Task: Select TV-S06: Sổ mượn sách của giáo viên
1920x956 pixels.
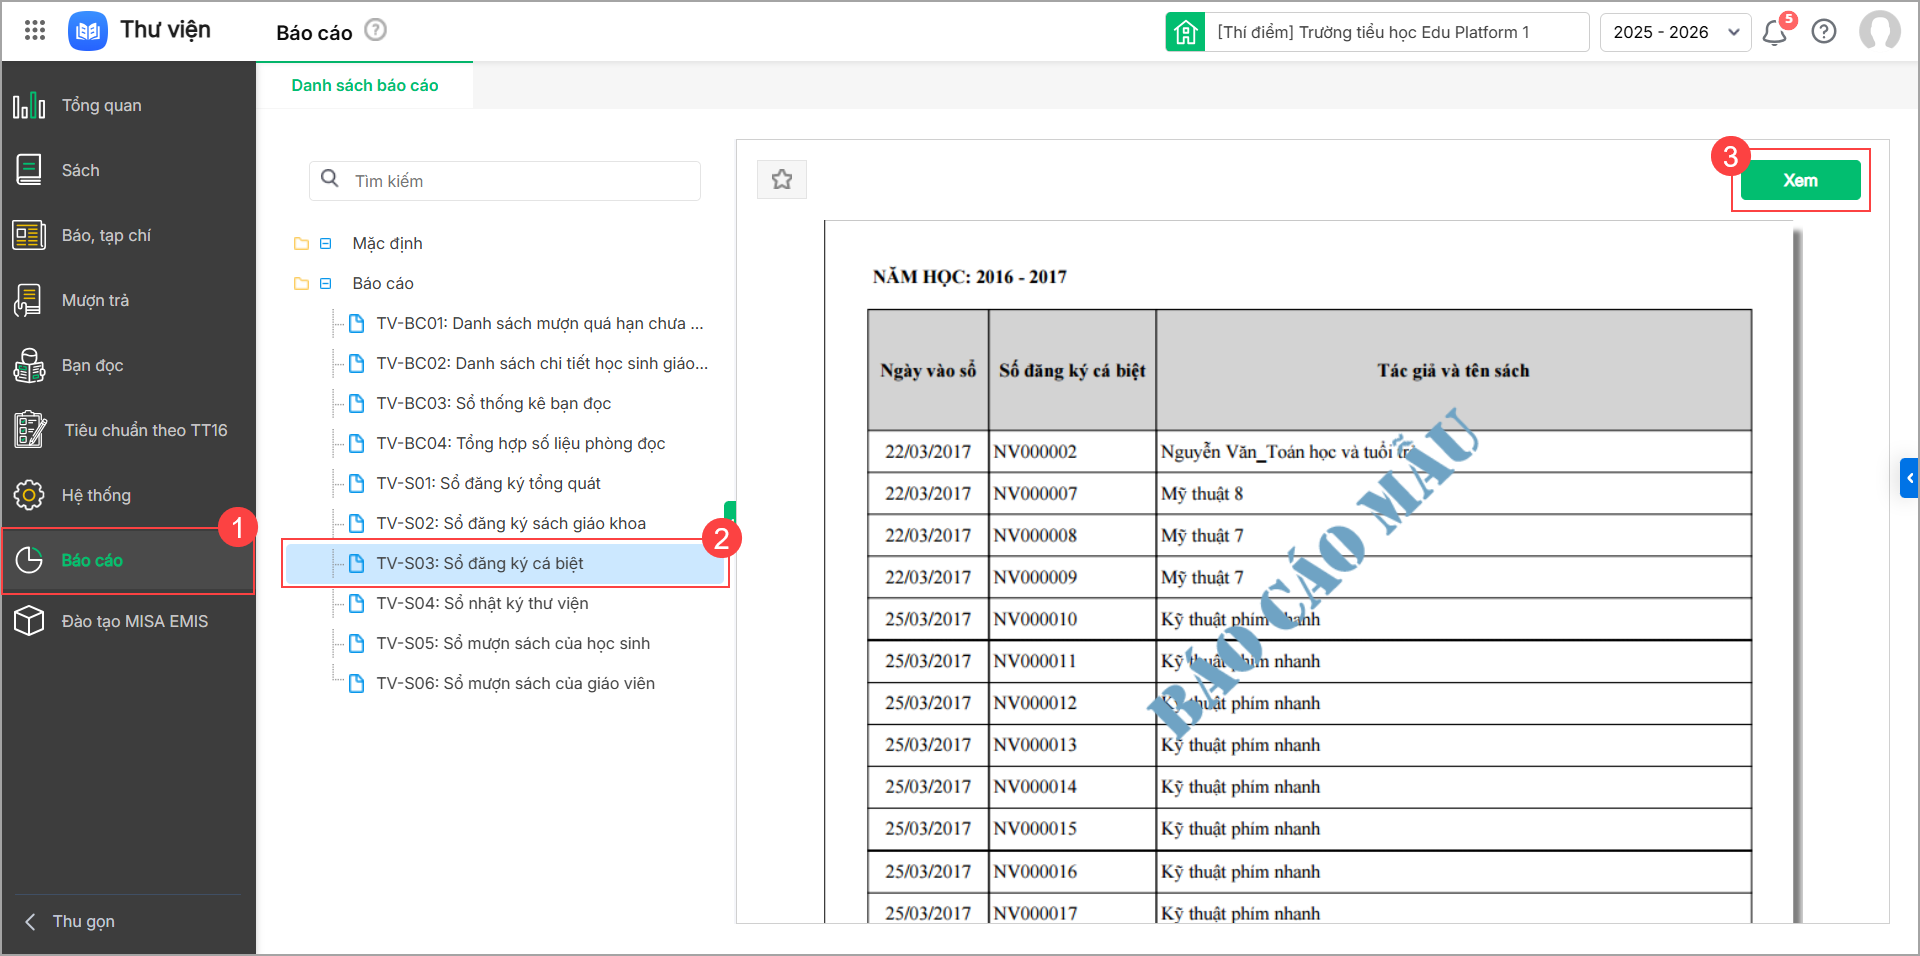Action: click(x=516, y=683)
